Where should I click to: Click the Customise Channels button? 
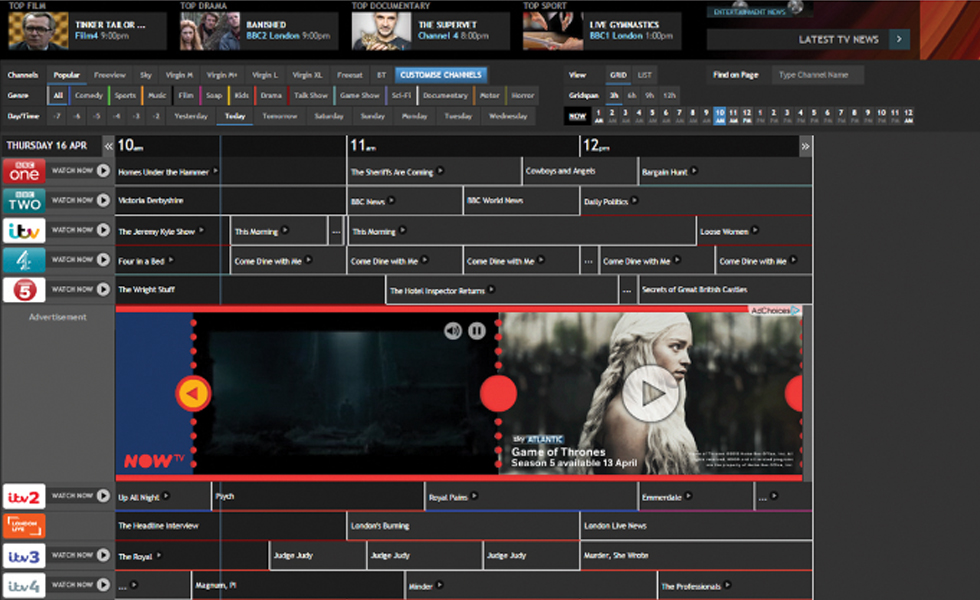click(441, 75)
